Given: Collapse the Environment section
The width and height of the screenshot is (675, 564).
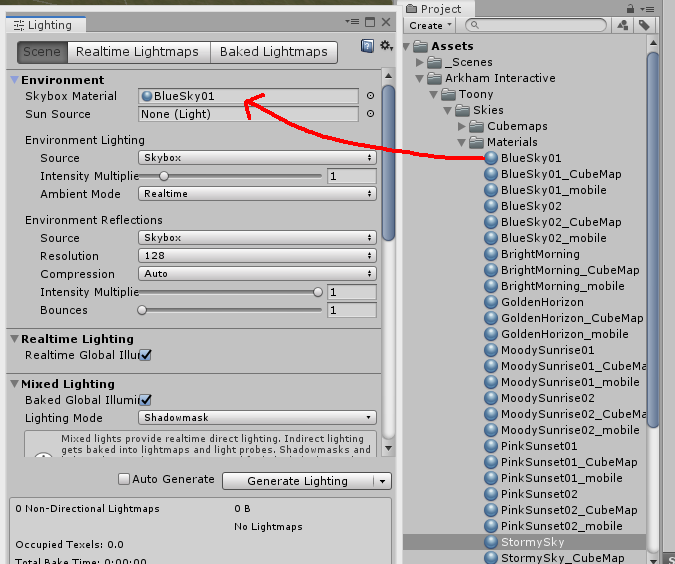Looking at the screenshot, I should tap(14, 80).
